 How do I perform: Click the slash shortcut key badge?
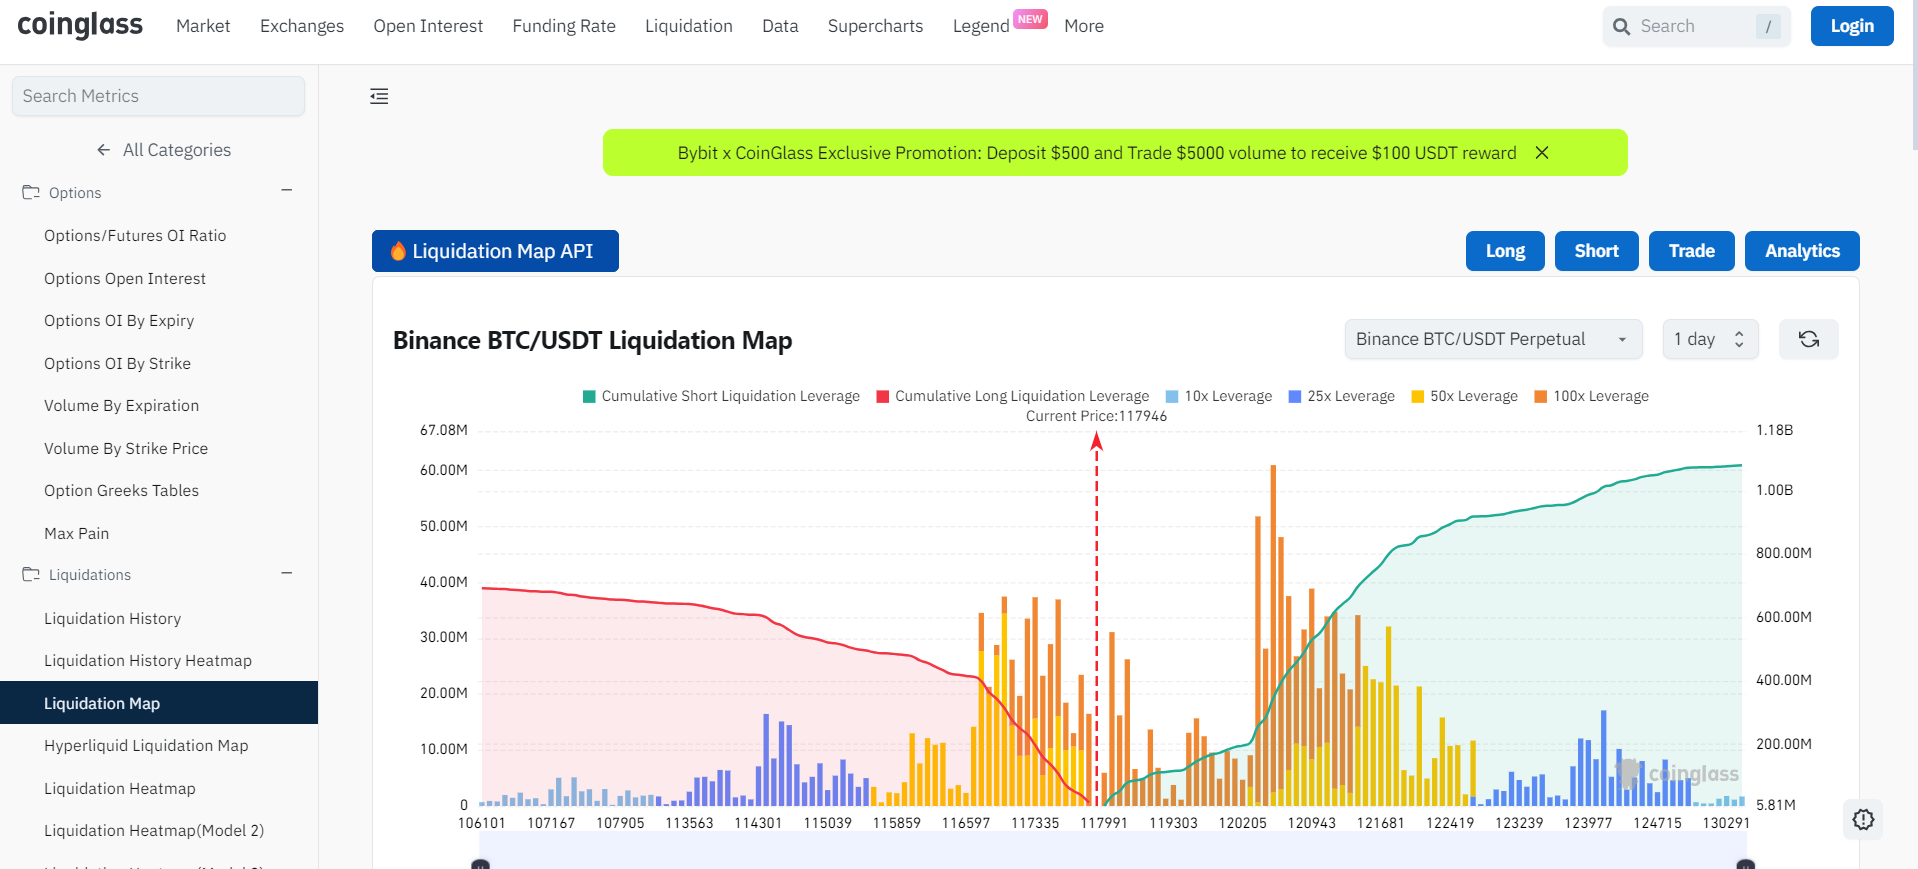1768,27
